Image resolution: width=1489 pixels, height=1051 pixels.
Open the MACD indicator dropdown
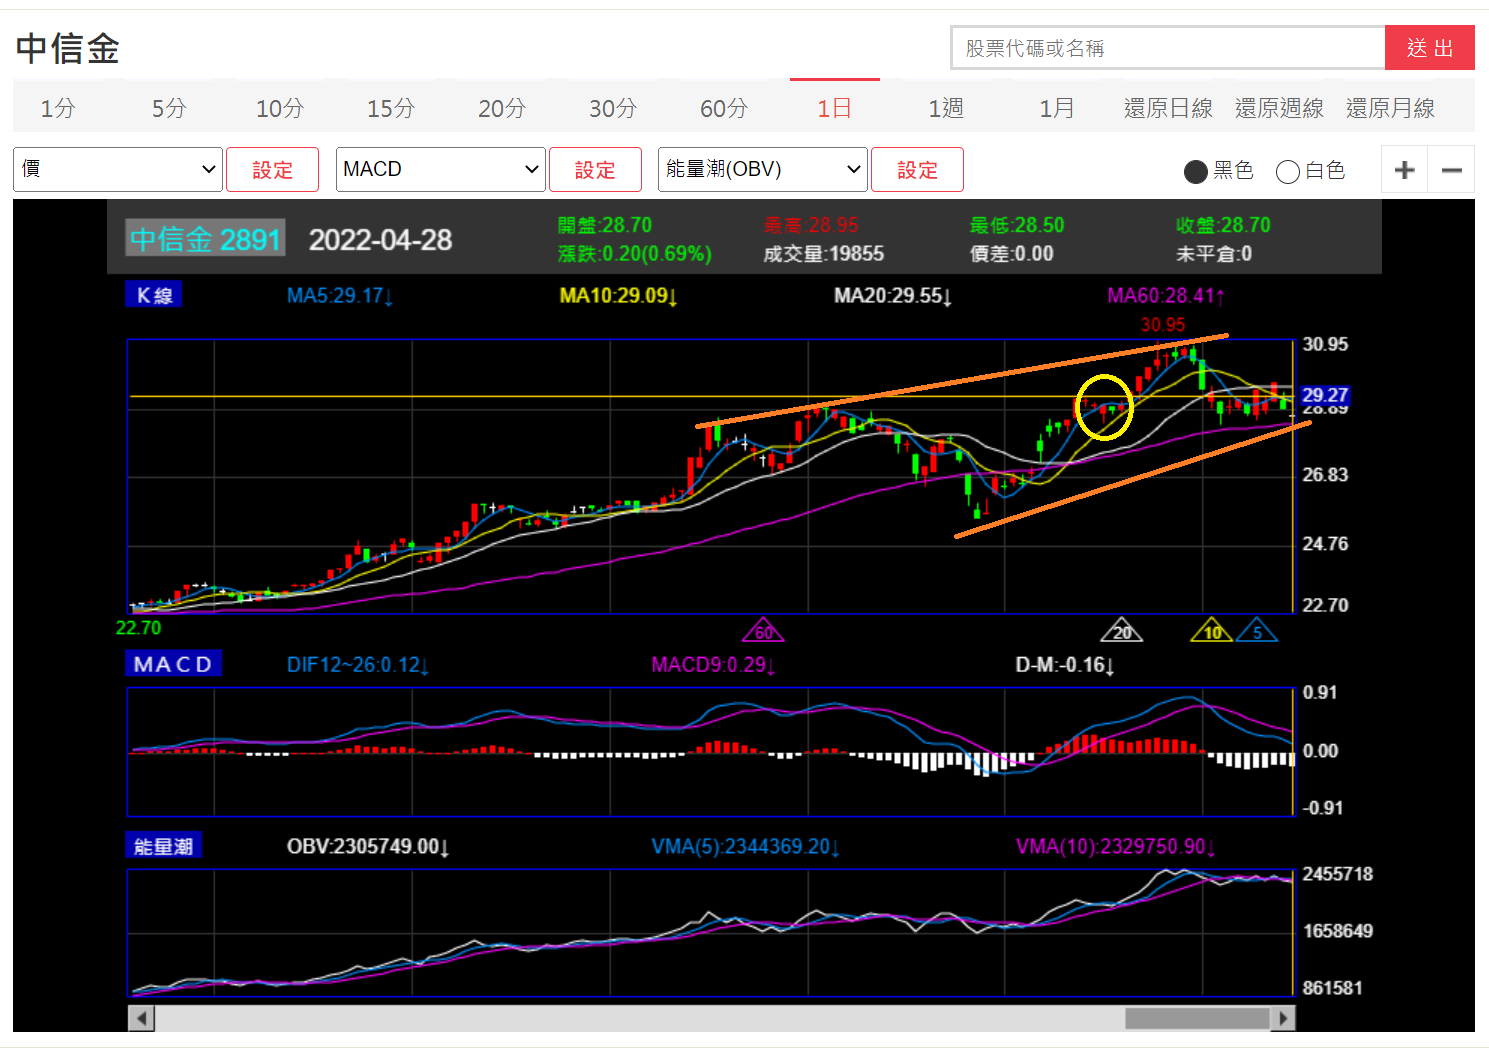[x=440, y=169]
